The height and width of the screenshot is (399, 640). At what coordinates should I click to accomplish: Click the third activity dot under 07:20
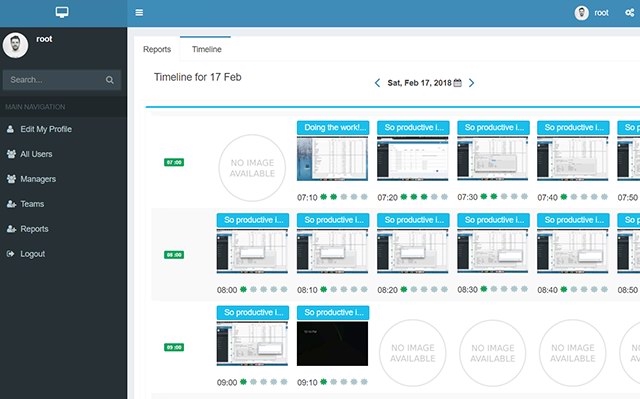[x=424, y=197]
